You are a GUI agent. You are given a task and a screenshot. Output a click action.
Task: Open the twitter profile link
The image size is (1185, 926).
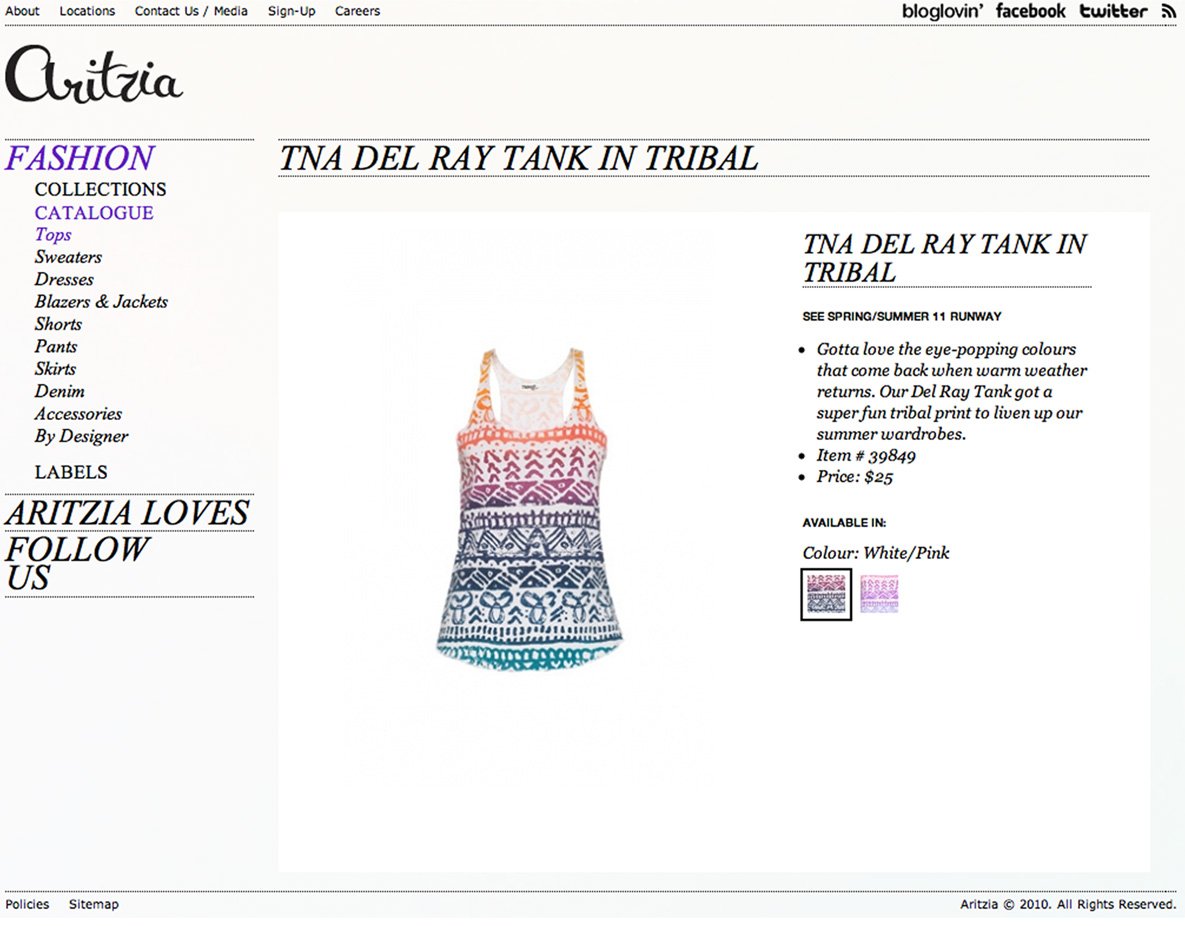1113,11
